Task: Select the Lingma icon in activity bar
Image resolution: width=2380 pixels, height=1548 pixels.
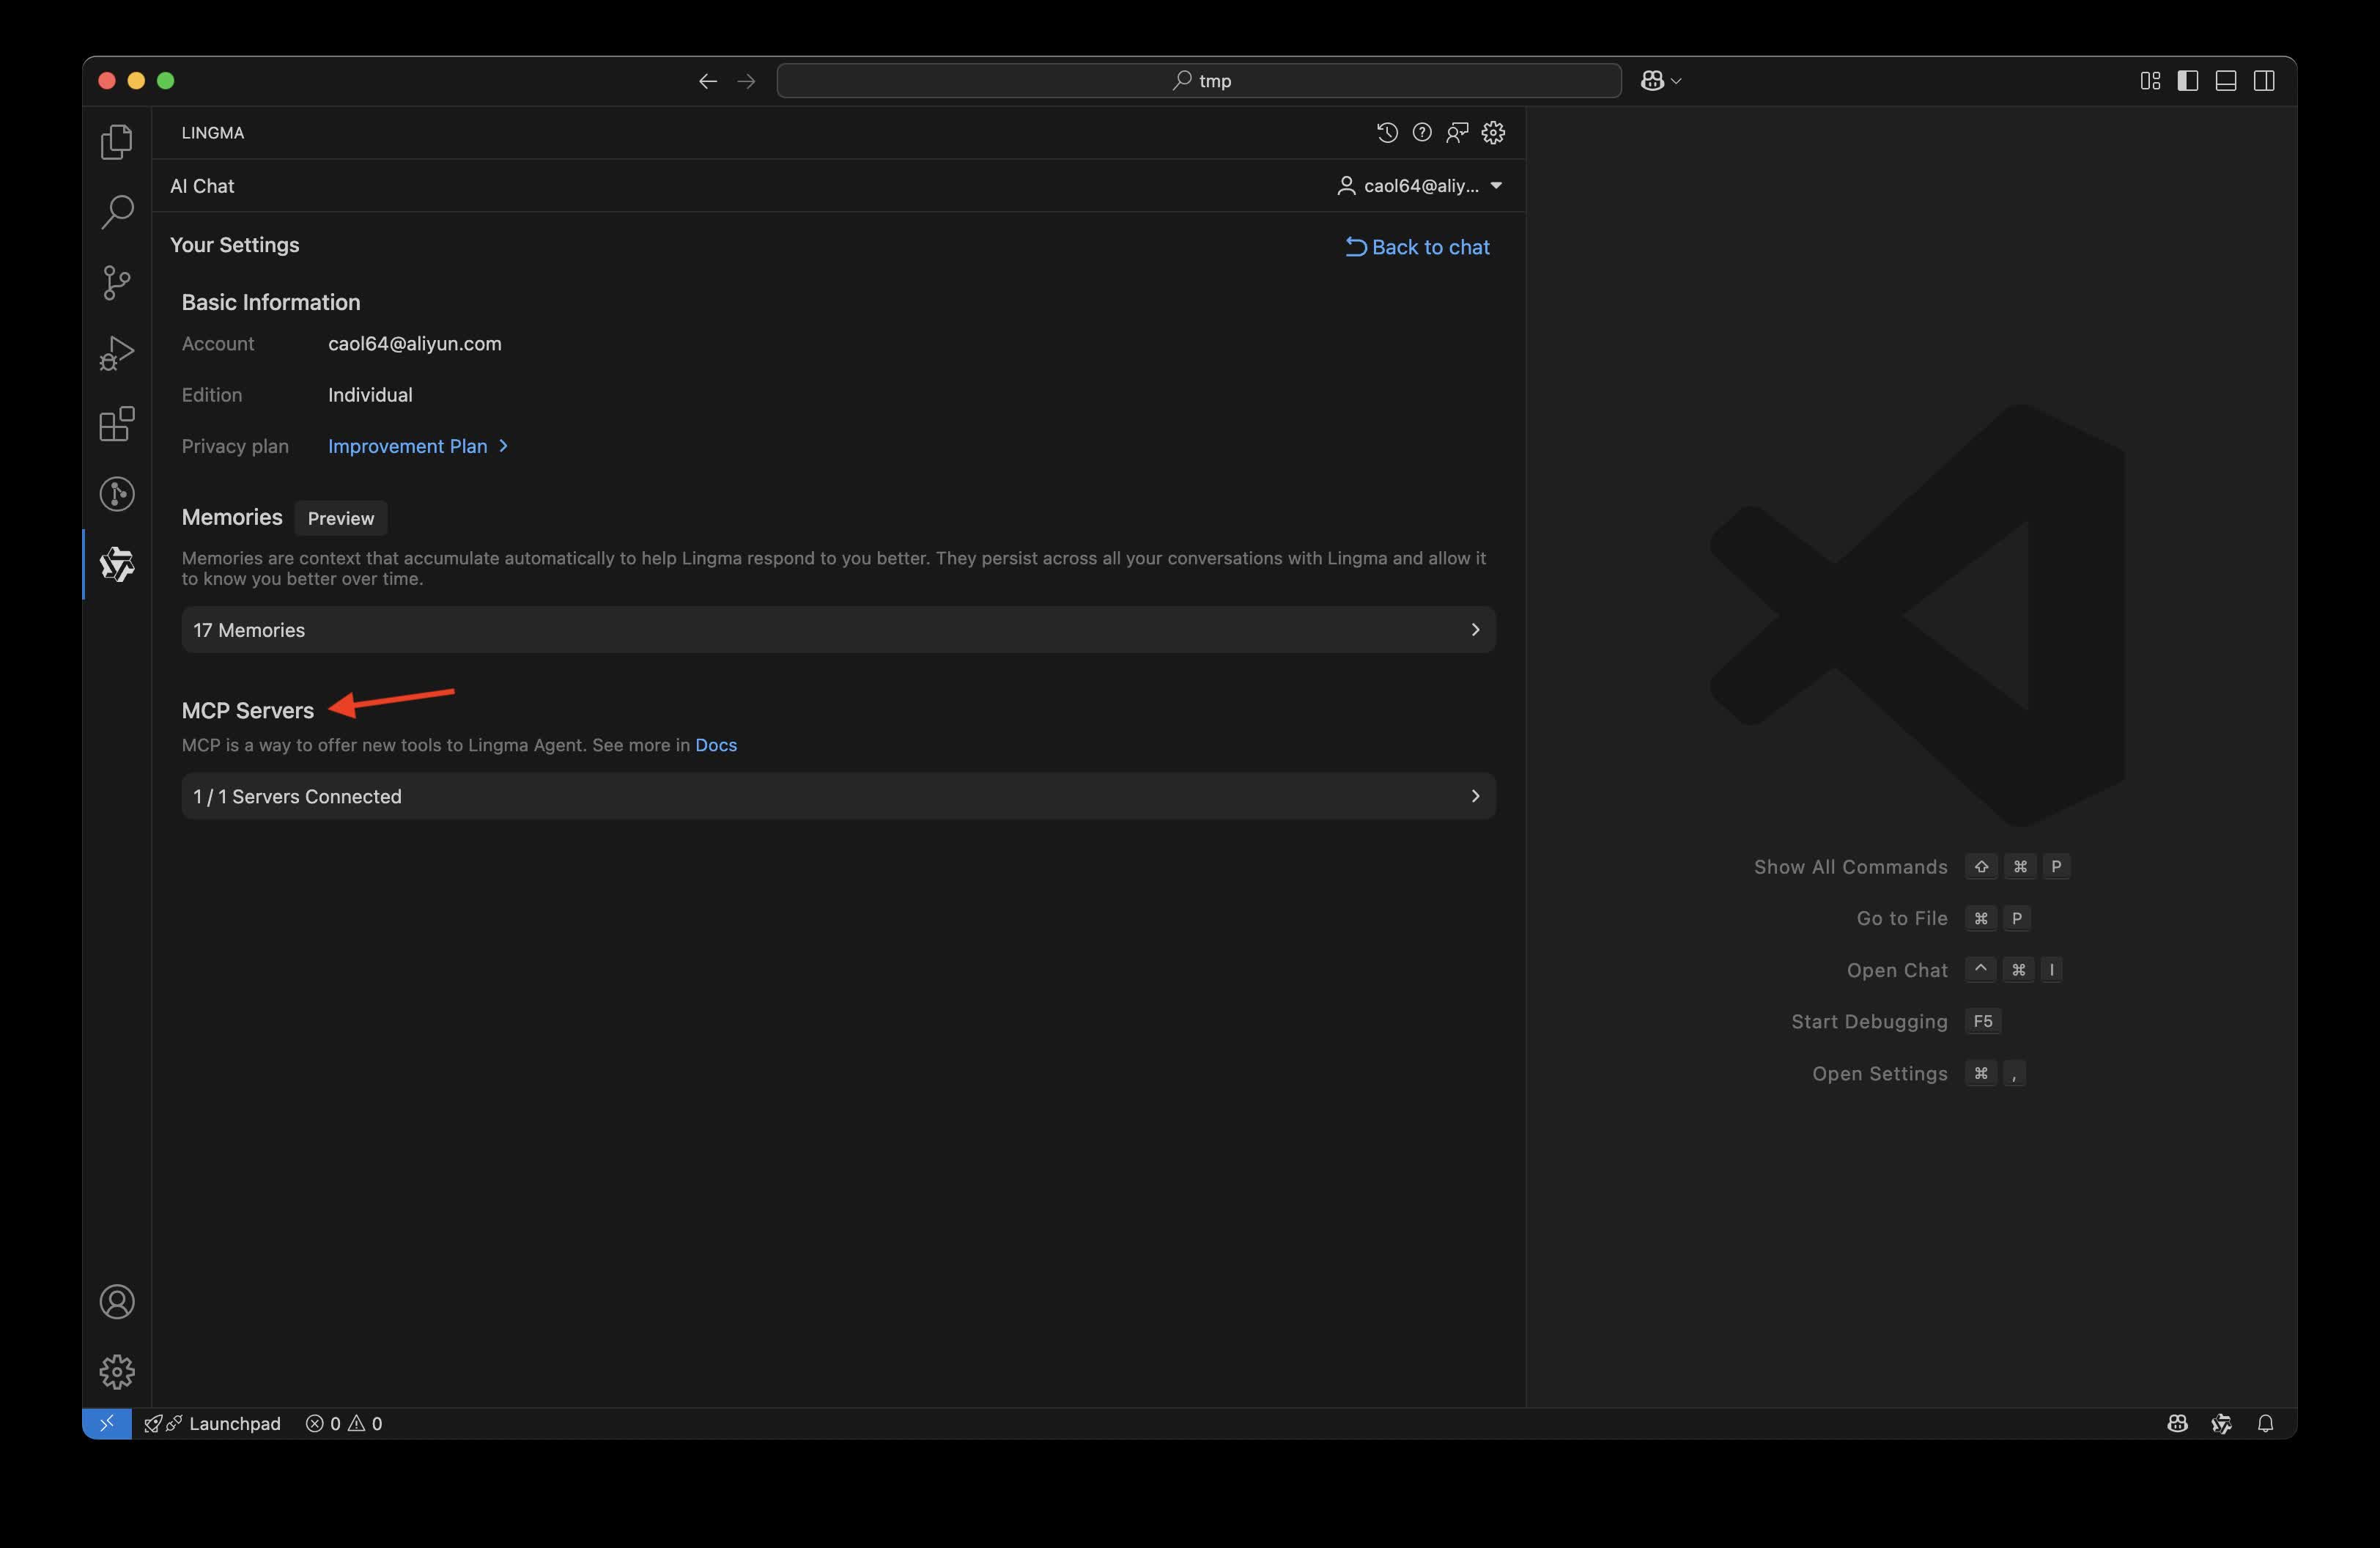Action: click(117, 564)
